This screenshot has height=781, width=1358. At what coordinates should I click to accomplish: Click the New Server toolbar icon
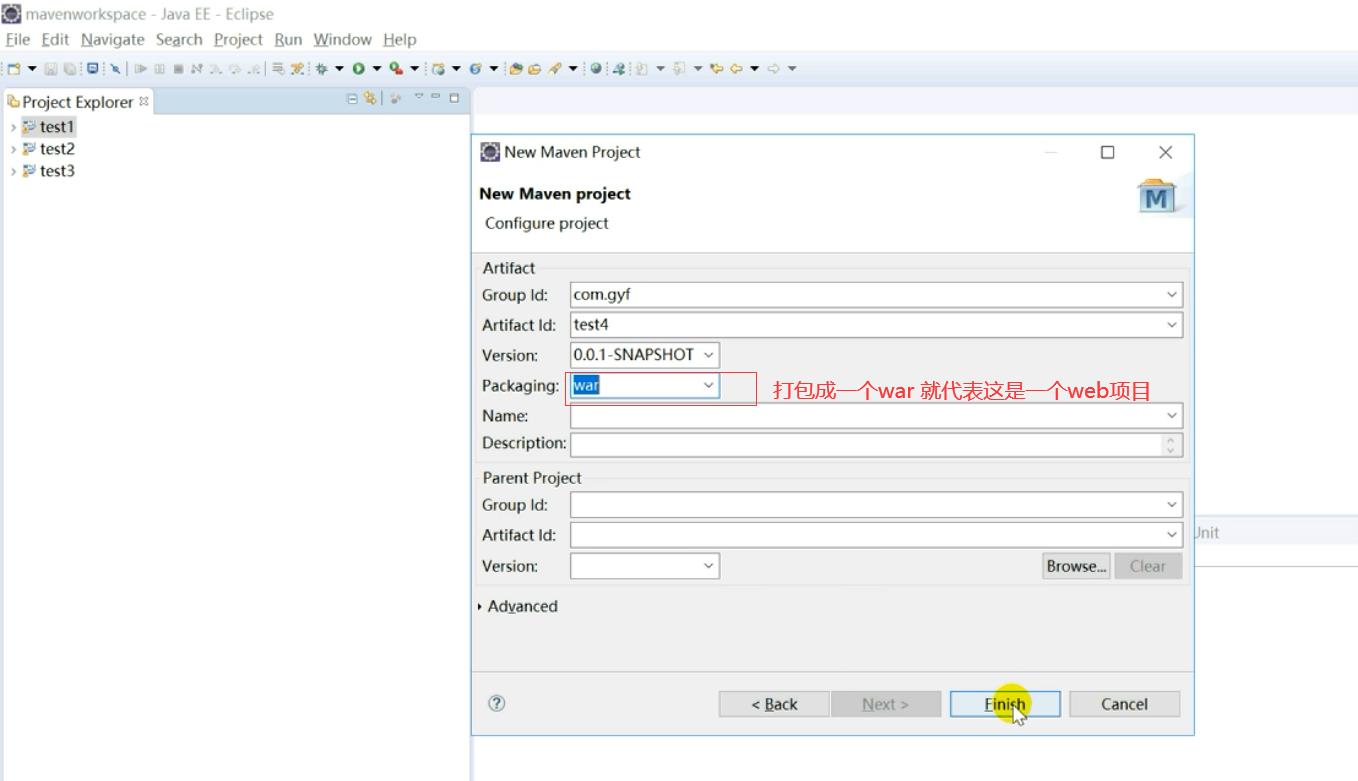pyautogui.click(x=438, y=69)
